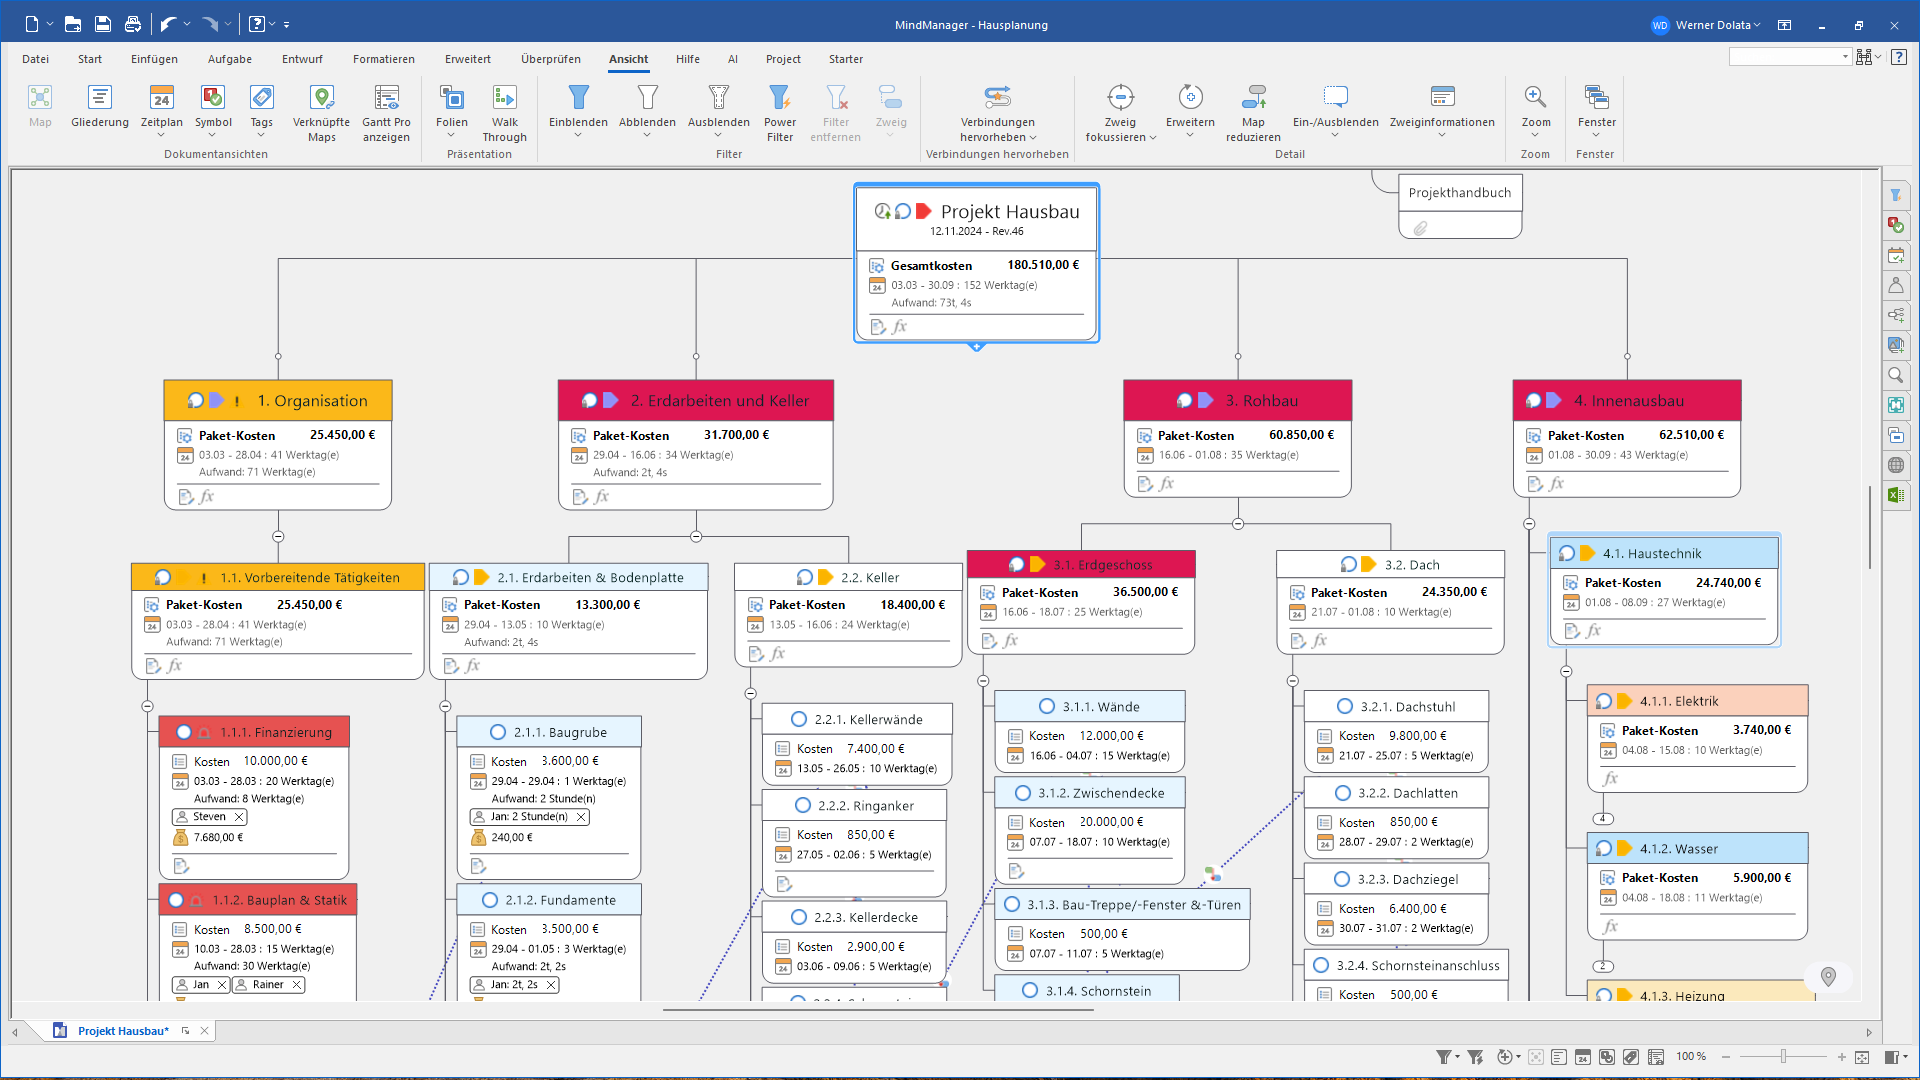Click Map reduzieren icon
Viewport: 1920px width, 1080px height.
1253,98
